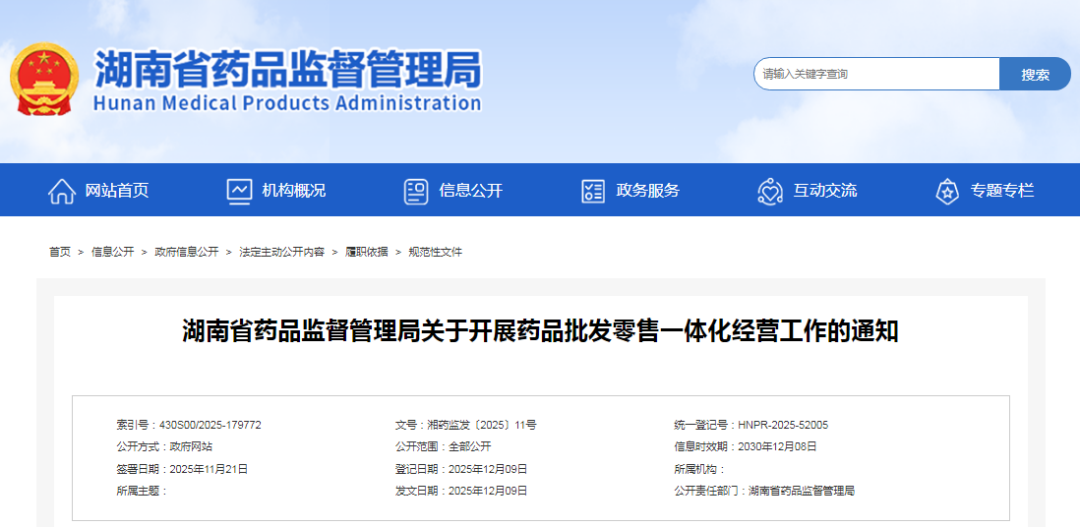Click the national emblem logo

pyautogui.click(x=42, y=79)
